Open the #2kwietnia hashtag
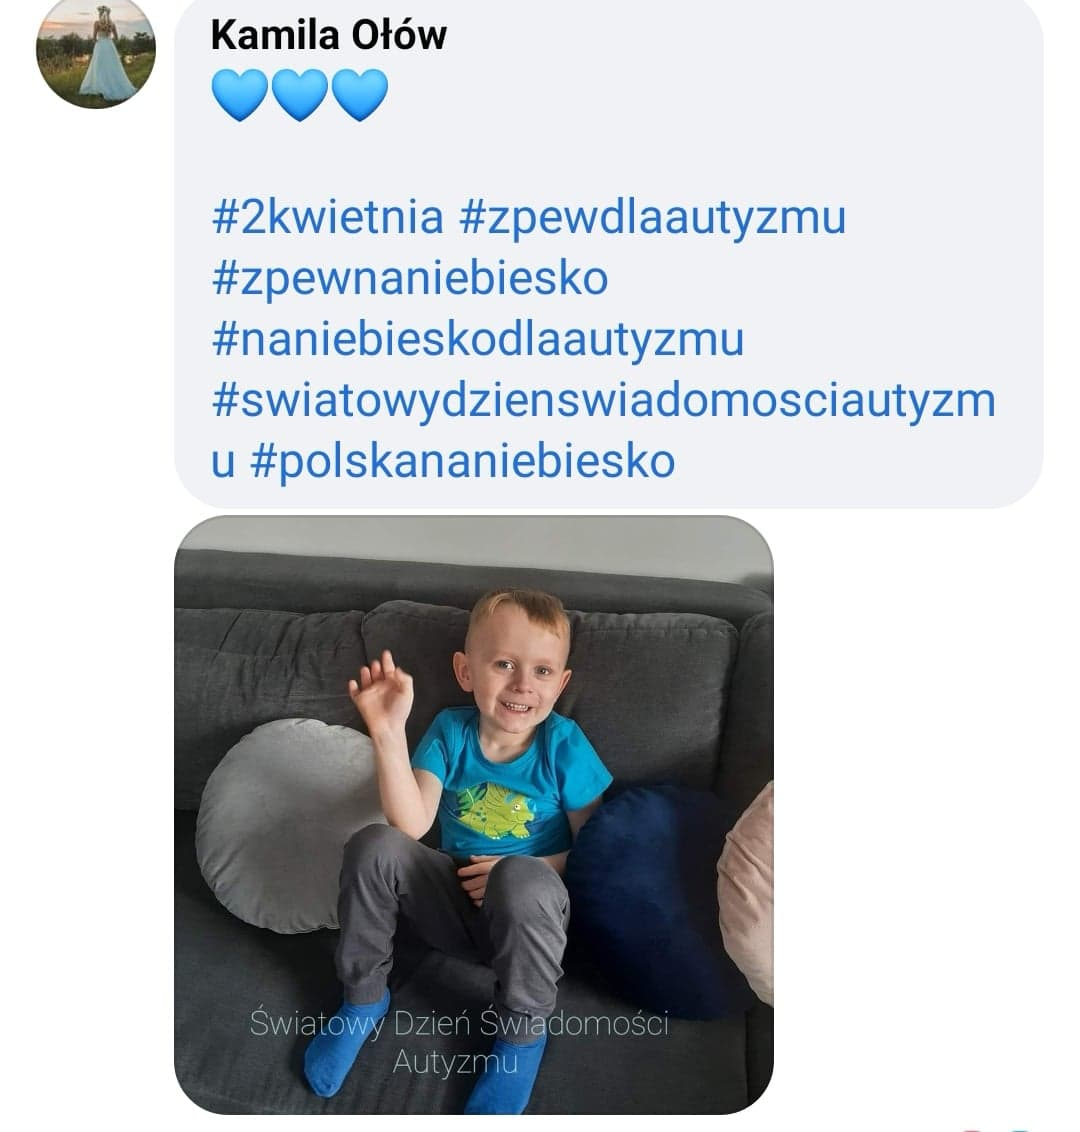 click(x=327, y=217)
